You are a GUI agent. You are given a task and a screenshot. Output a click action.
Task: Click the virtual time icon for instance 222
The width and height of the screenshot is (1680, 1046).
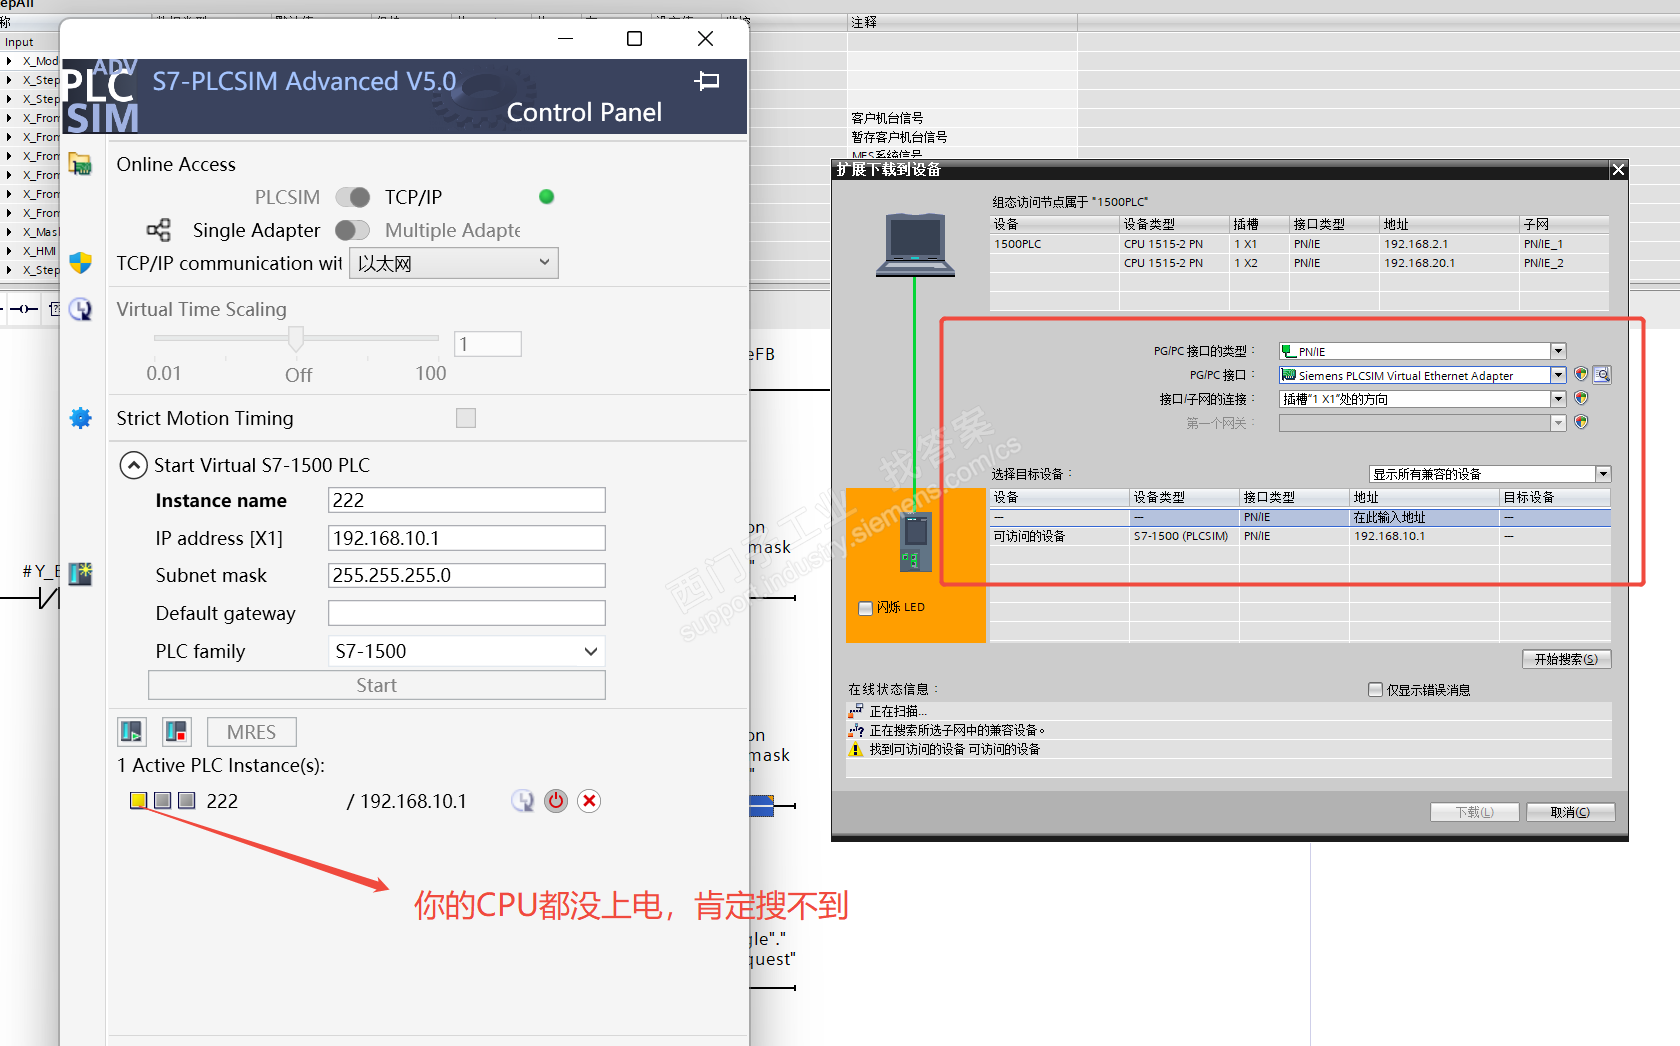pyautogui.click(x=523, y=801)
